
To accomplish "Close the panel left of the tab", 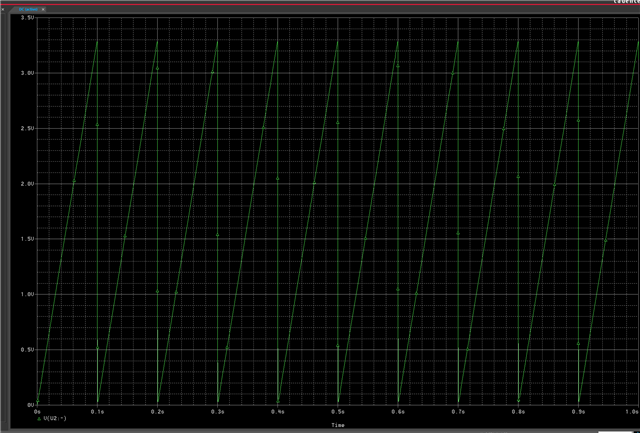I will click(3, 9).
